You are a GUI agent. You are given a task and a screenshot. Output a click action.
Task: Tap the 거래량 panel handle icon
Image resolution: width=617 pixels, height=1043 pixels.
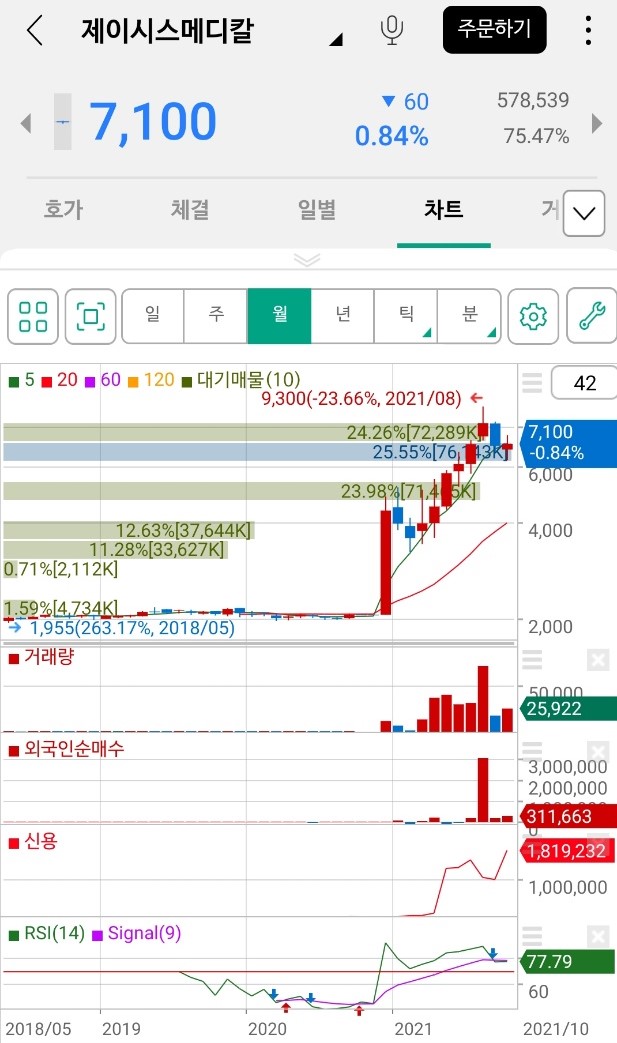(x=532, y=660)
